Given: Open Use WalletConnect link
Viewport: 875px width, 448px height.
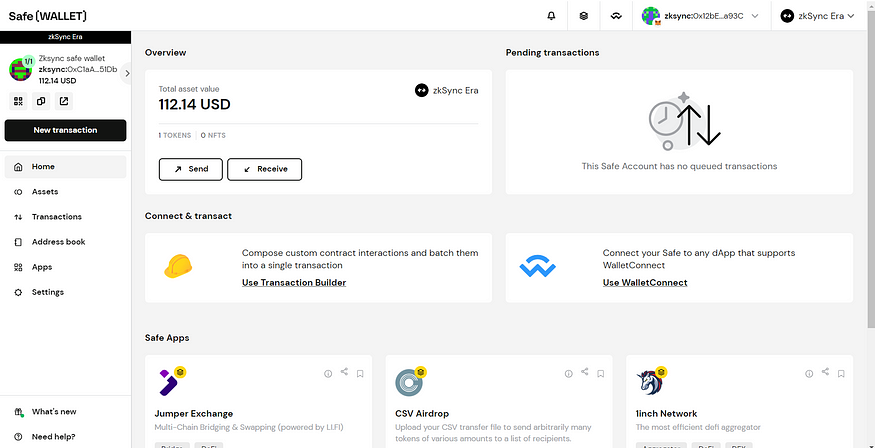Looking at the screenshot, I should (645, 283).
